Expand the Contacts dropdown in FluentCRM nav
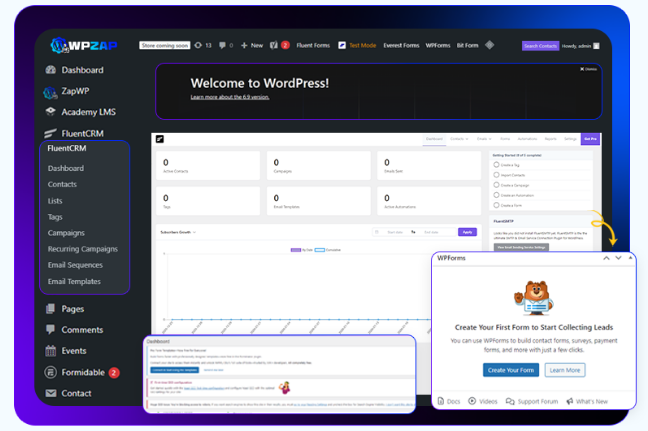This screenshot has width=648, height=431. pos(460,139)
